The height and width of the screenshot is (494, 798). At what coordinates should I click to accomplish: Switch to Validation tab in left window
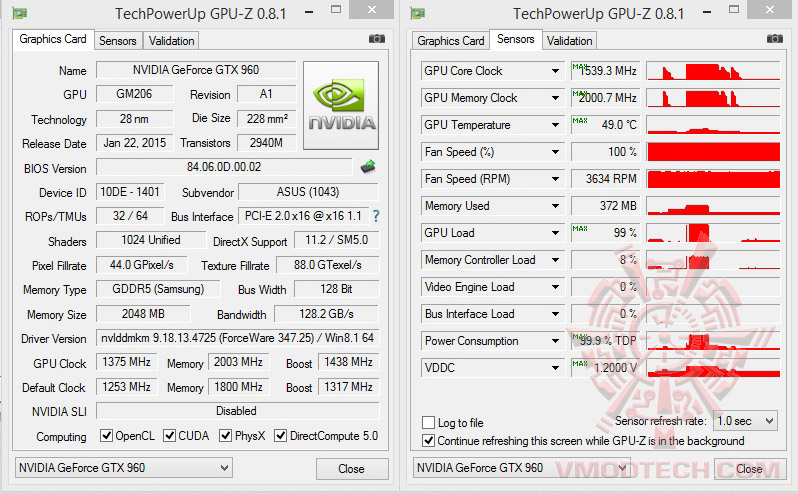click(x=171, y=41)
